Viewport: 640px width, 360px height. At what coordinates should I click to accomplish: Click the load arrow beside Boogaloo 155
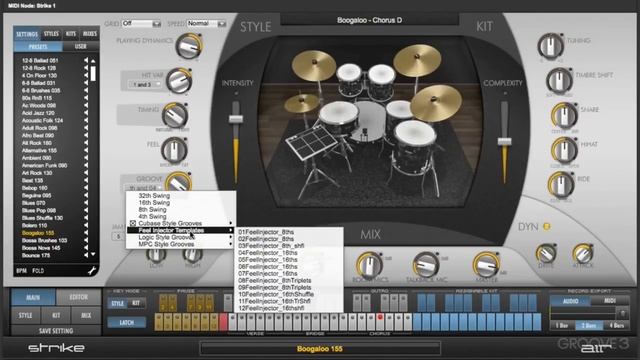86,233
